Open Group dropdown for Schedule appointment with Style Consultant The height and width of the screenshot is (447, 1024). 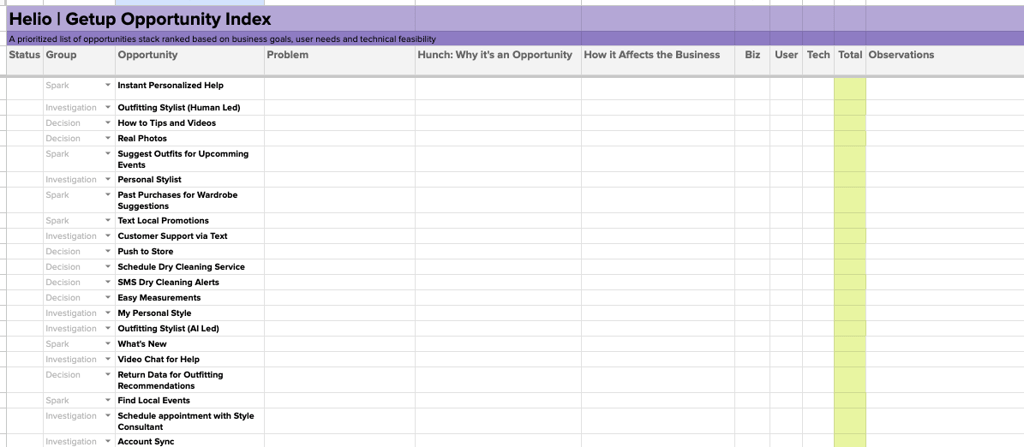tap(108, 416)
